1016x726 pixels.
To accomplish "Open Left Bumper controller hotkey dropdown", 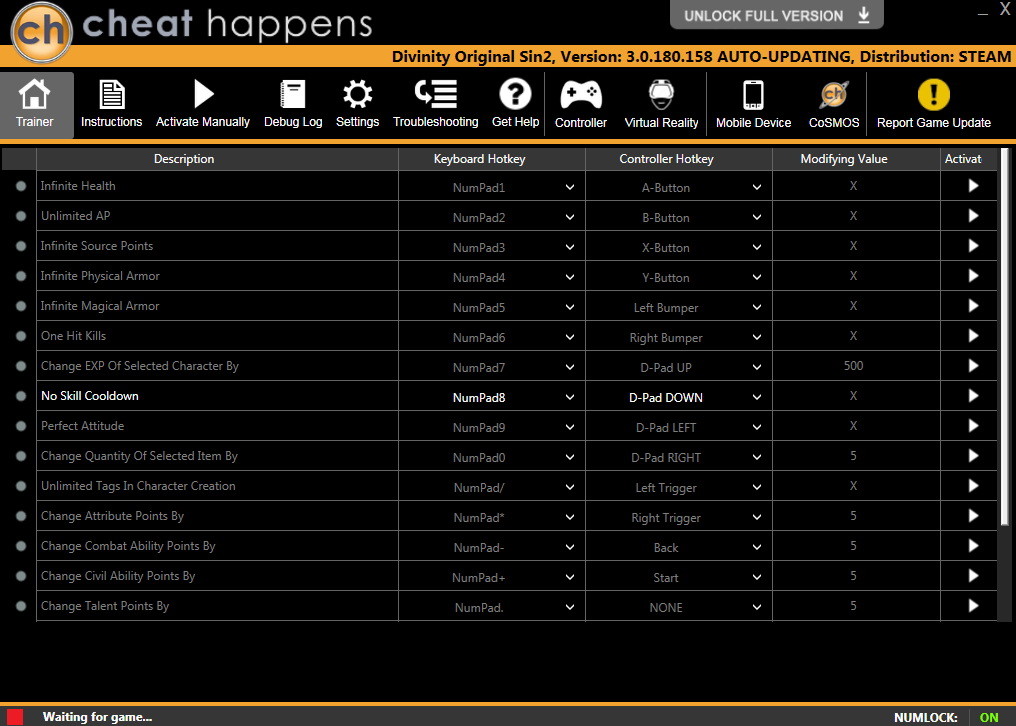I will (x=757, y=307).
